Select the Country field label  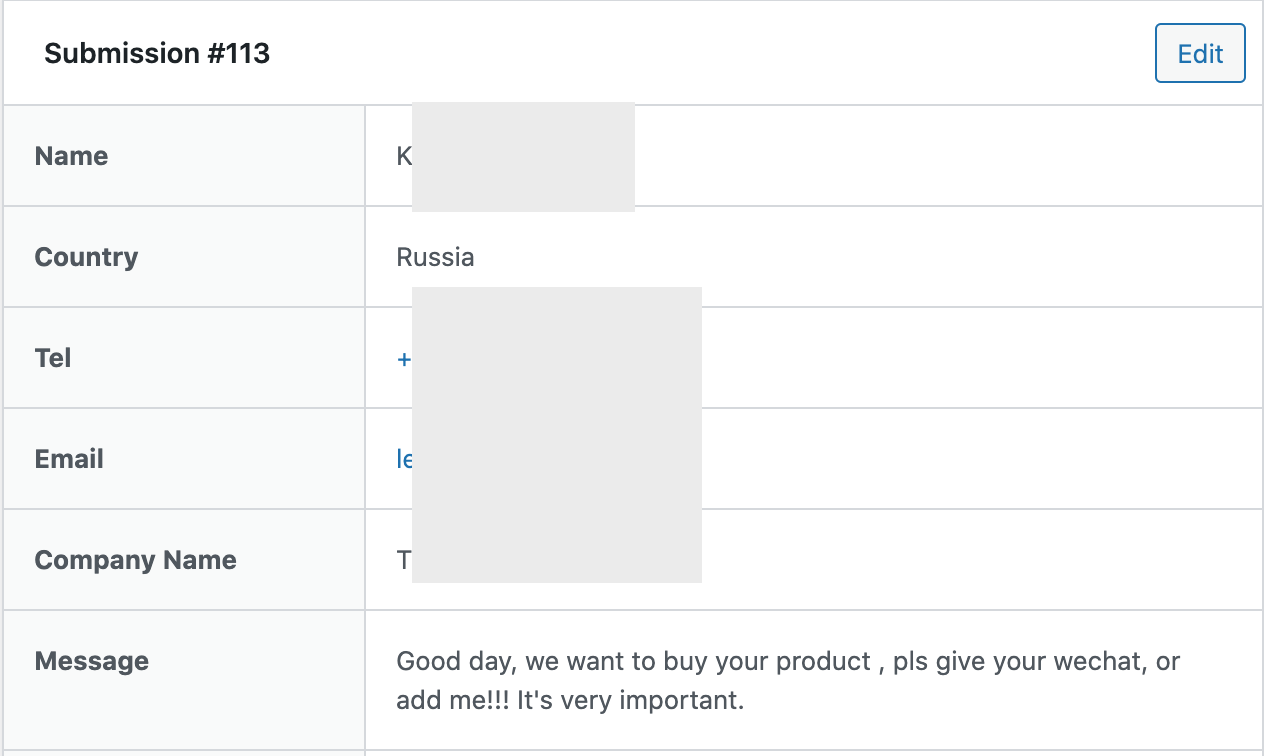[x=86, y=257]
